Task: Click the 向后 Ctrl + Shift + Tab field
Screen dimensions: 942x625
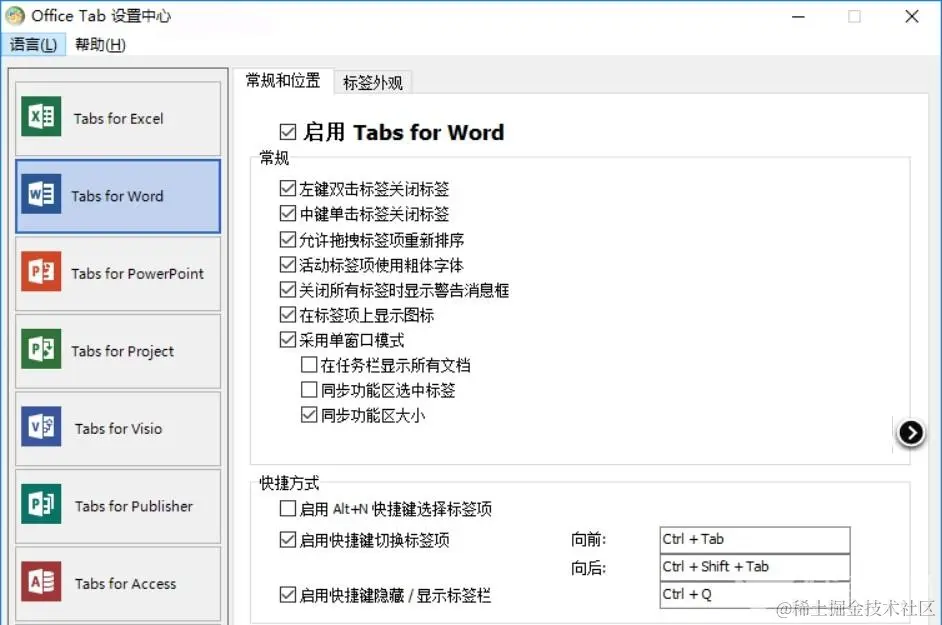Action: 755,567
